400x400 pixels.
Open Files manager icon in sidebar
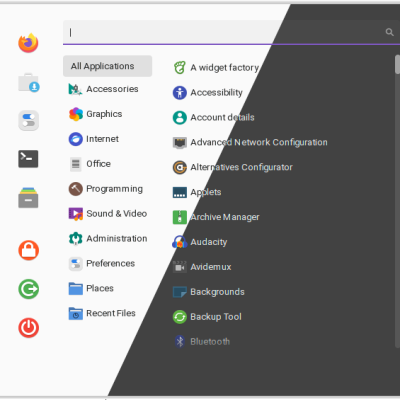[x=28, y=197]
